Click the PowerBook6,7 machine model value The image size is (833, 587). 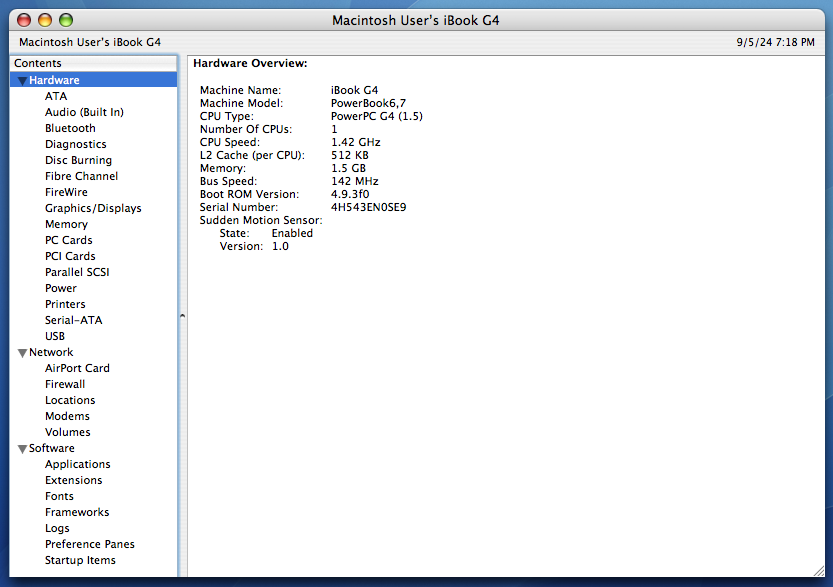tap(368, 103)
